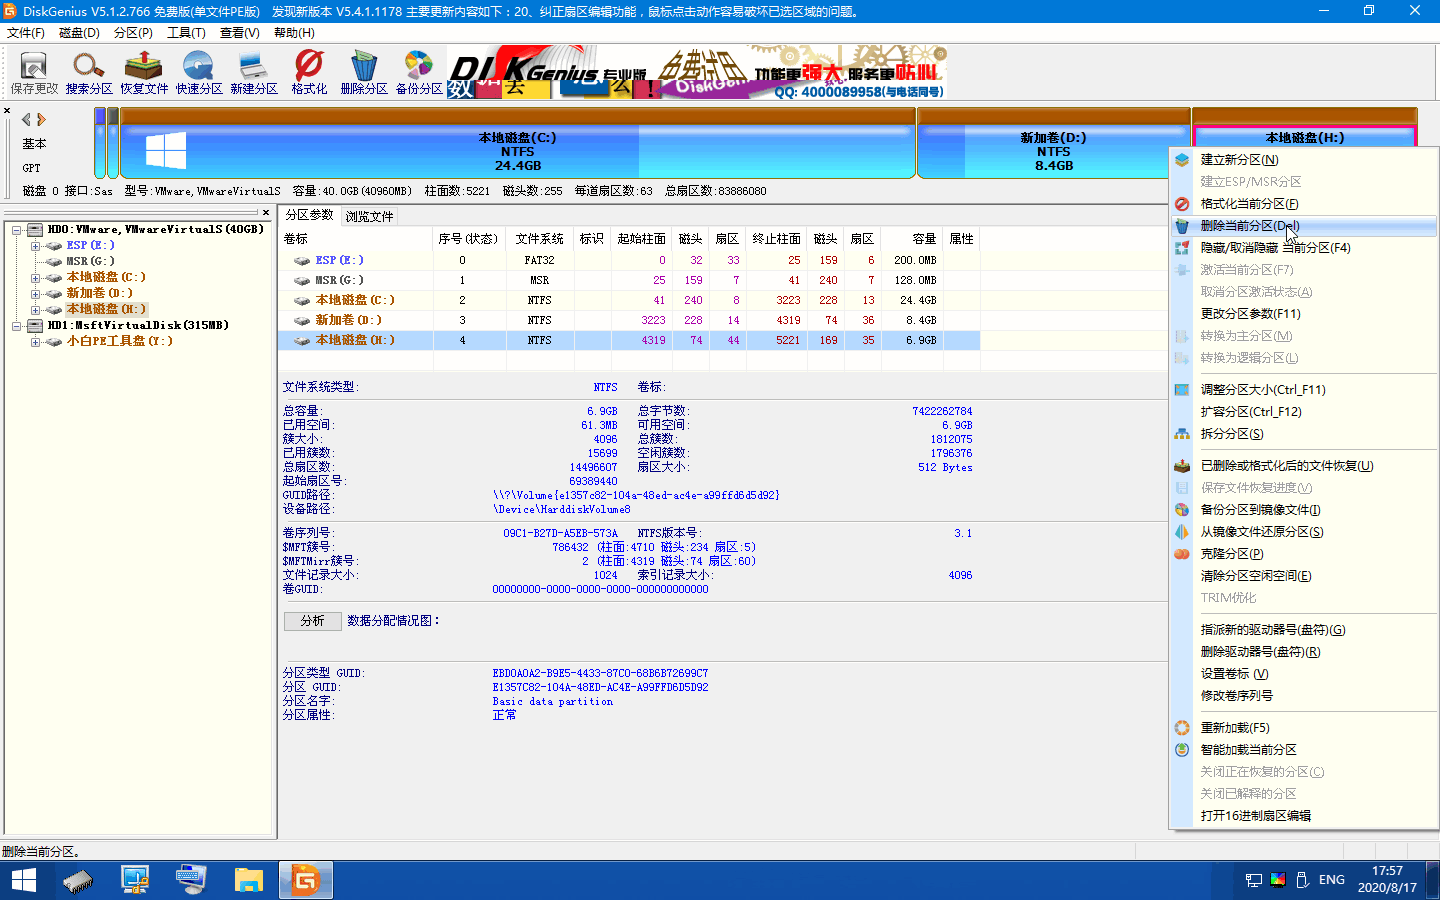The image size is (1440, 900).
Task: Open 已删除或格式化后的文件恢复(U) from the context menu
Action: pos(1304,466)
